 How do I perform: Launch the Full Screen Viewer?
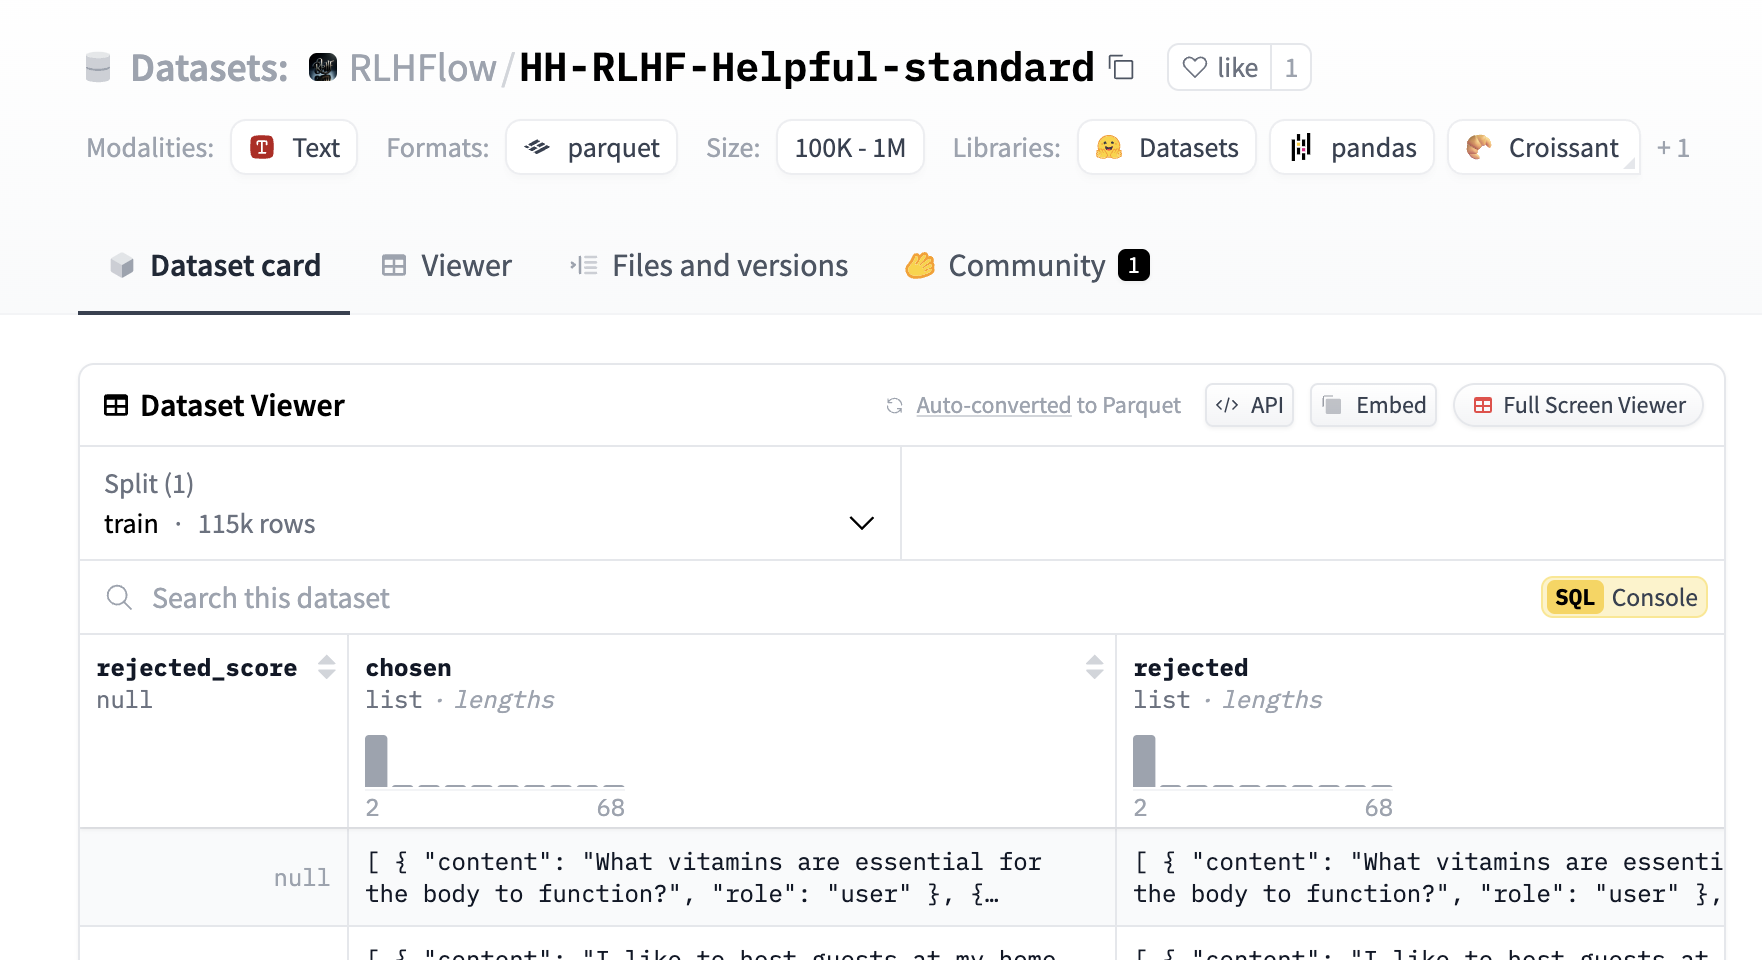pos(1578,405)
